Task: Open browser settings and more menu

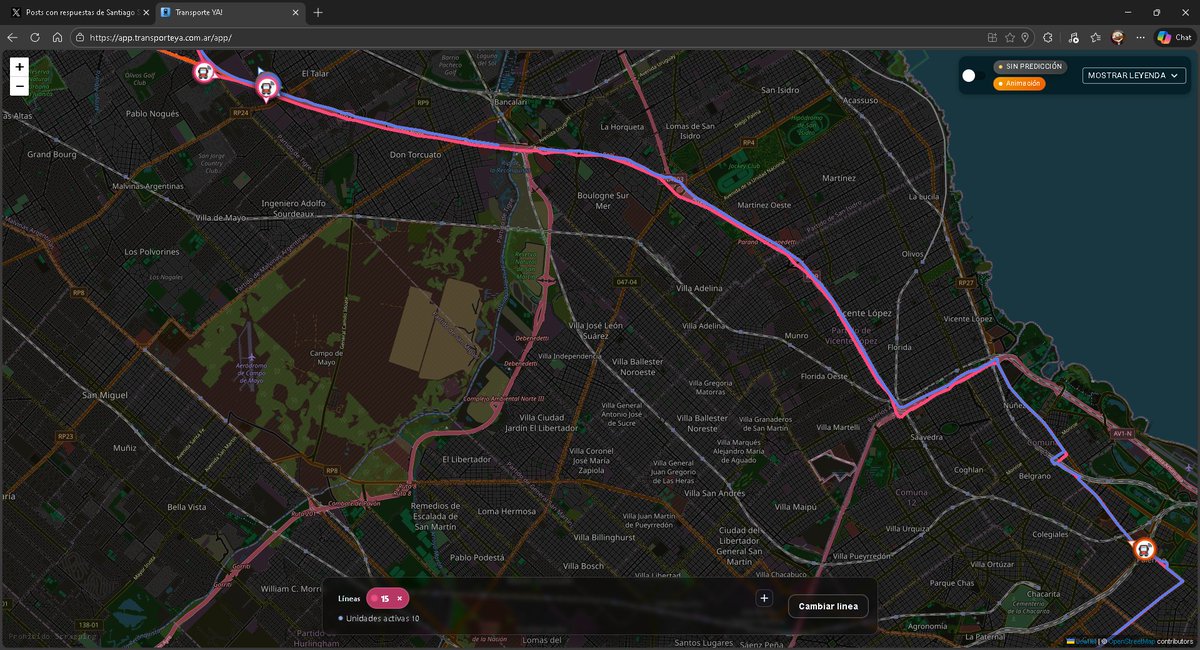Action: pos(1139,37)
